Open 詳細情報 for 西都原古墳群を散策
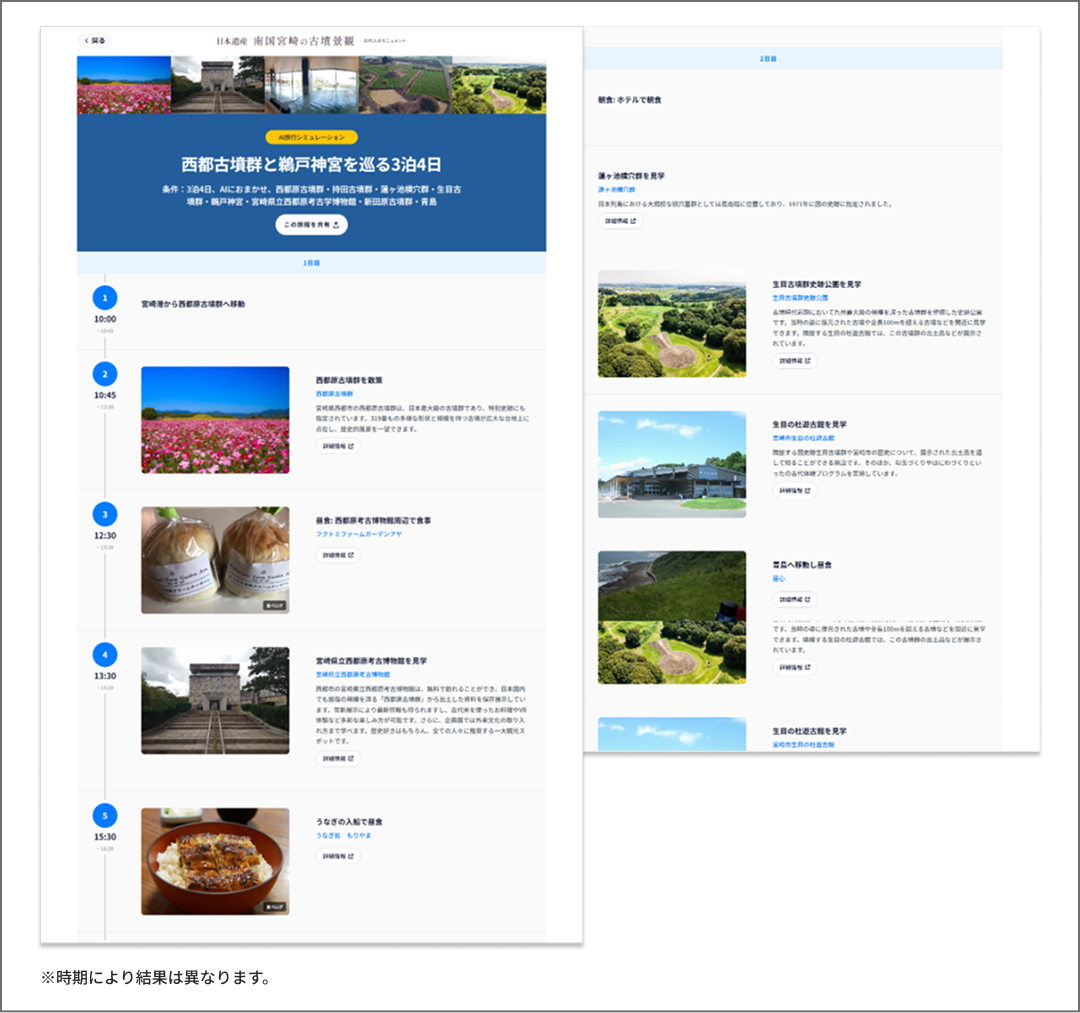 point(338,446)
